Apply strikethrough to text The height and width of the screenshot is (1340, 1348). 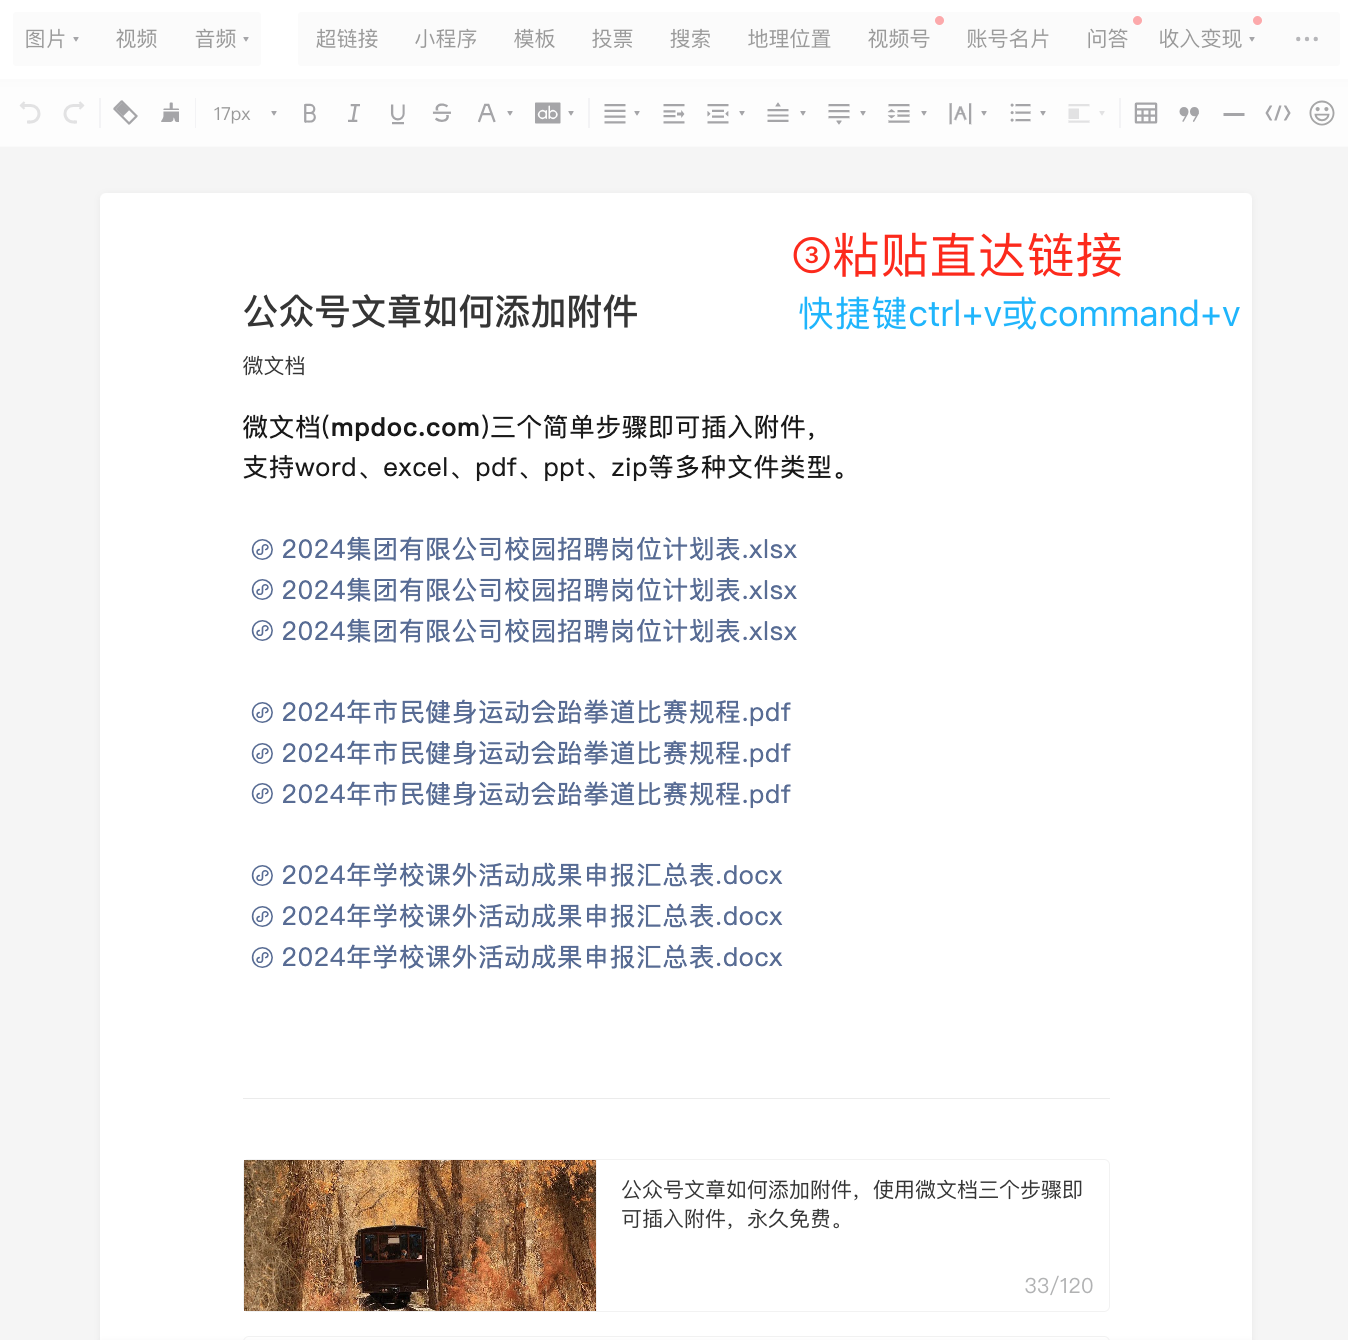coord(441,113)
